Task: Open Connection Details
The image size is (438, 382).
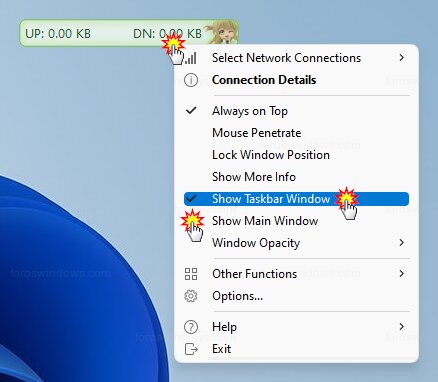Action: point(296,80)
